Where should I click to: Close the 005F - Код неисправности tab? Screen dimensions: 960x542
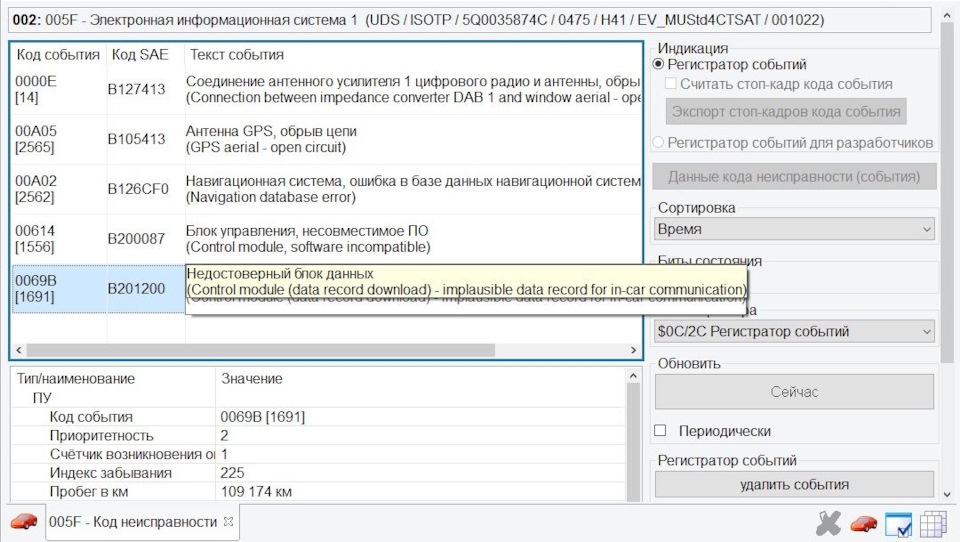[228, 521]
